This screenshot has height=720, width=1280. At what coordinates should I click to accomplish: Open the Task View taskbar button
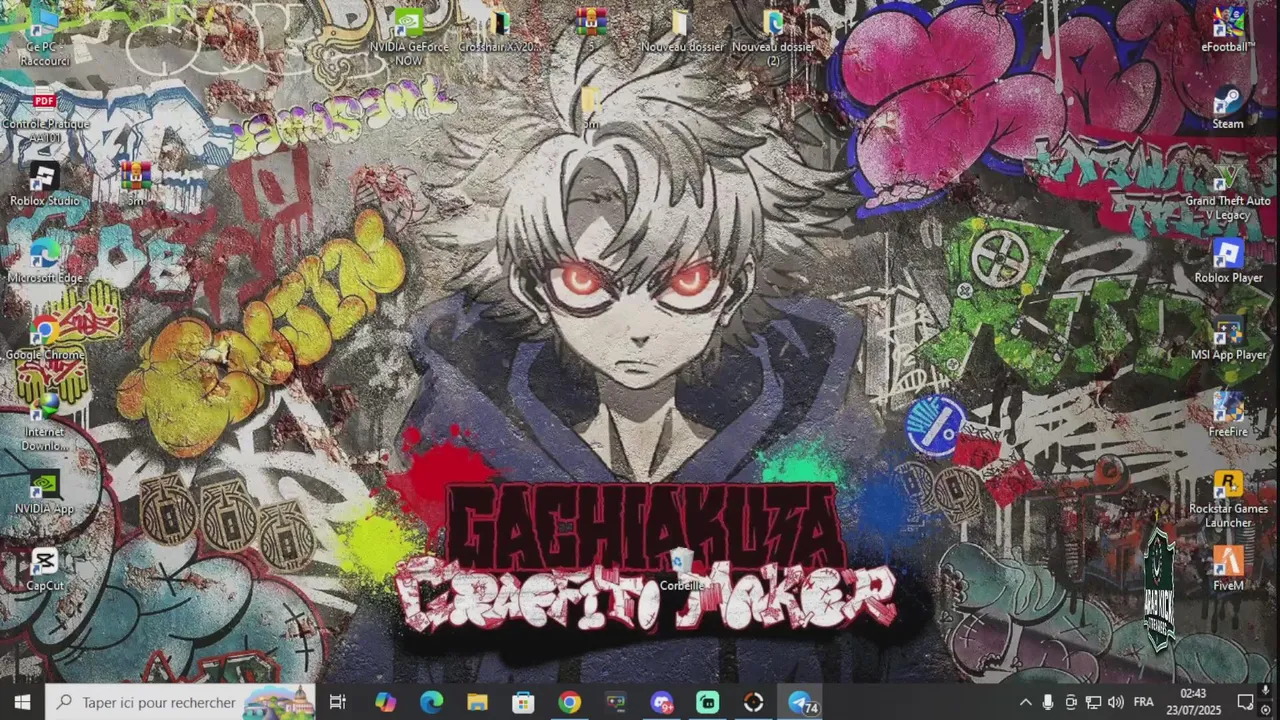click(x=338, y=703)
